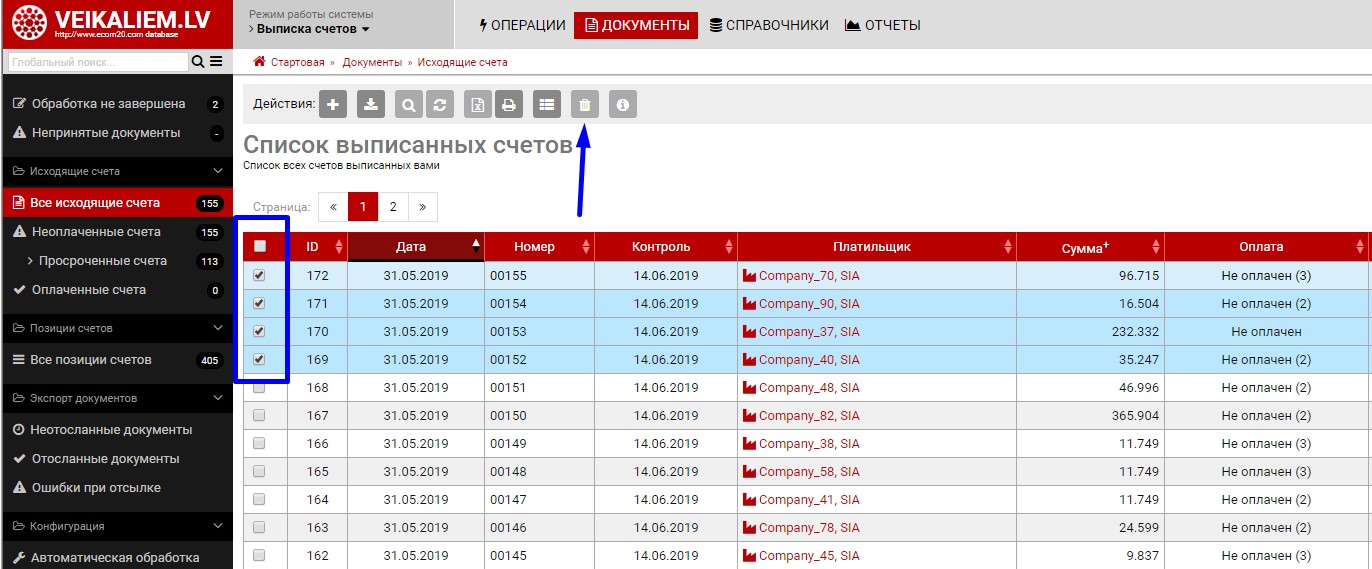Click the magnifier search icon in actions toolbar
This screenshot has height=569, width=1372.
pos(409,104)
